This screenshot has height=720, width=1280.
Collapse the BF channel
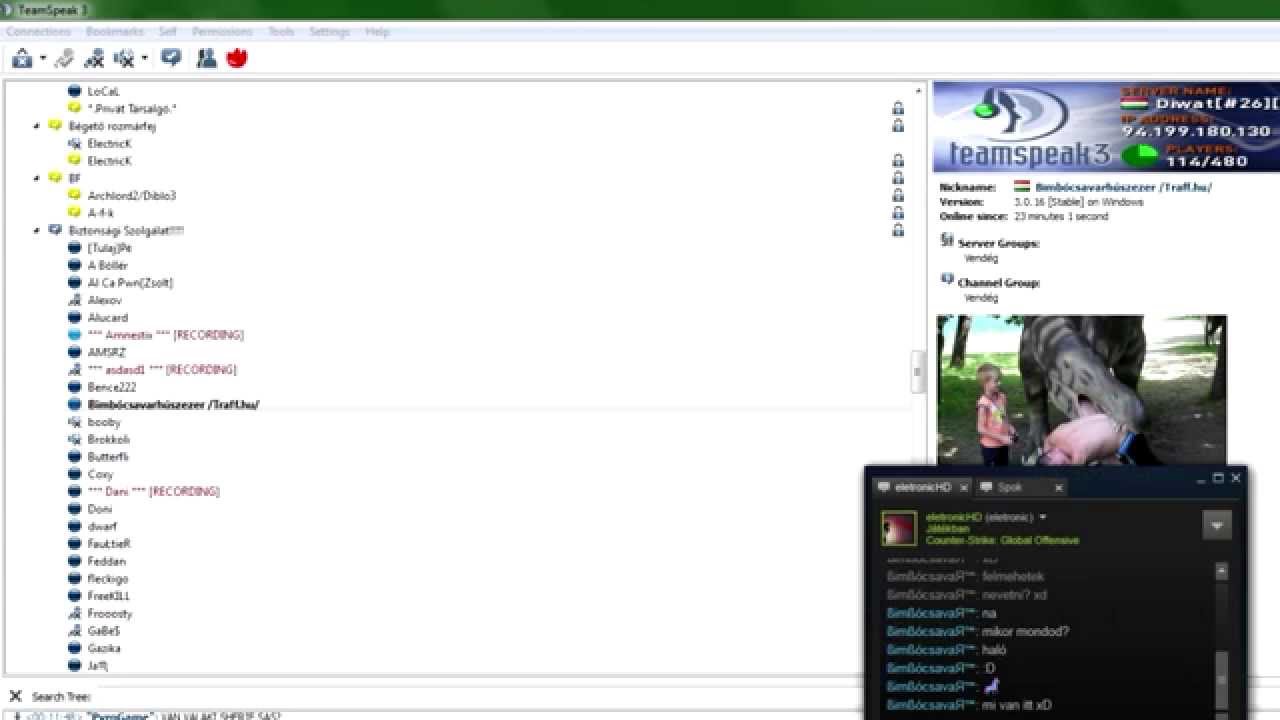click(x=37, y=178)
